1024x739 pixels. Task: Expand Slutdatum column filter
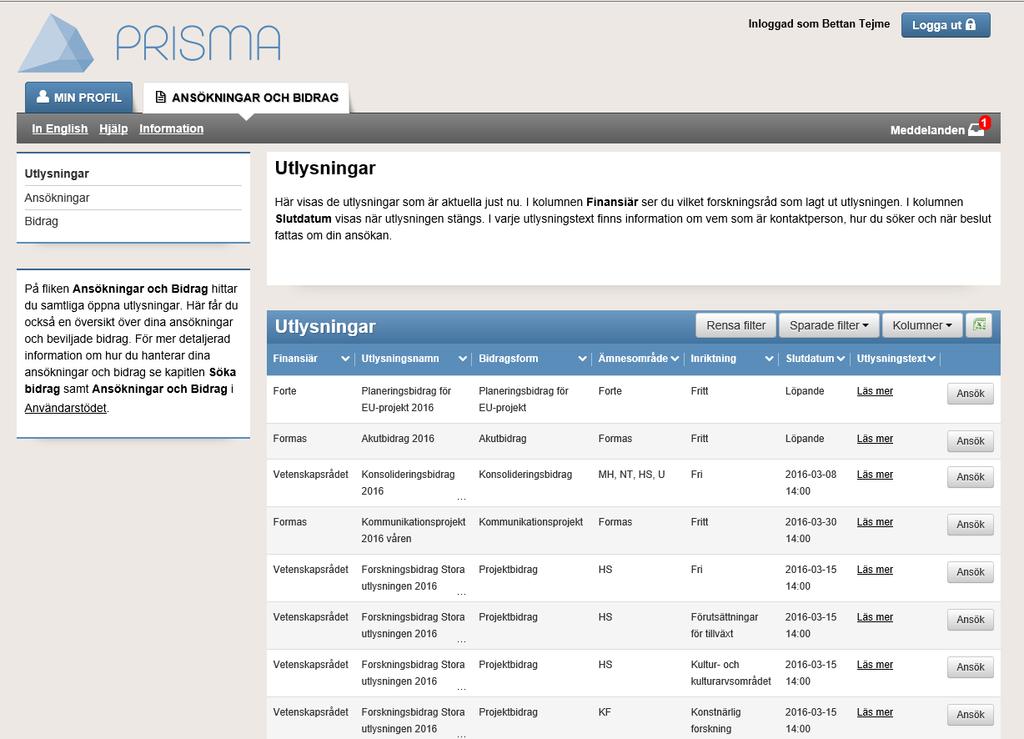point(840,358)
